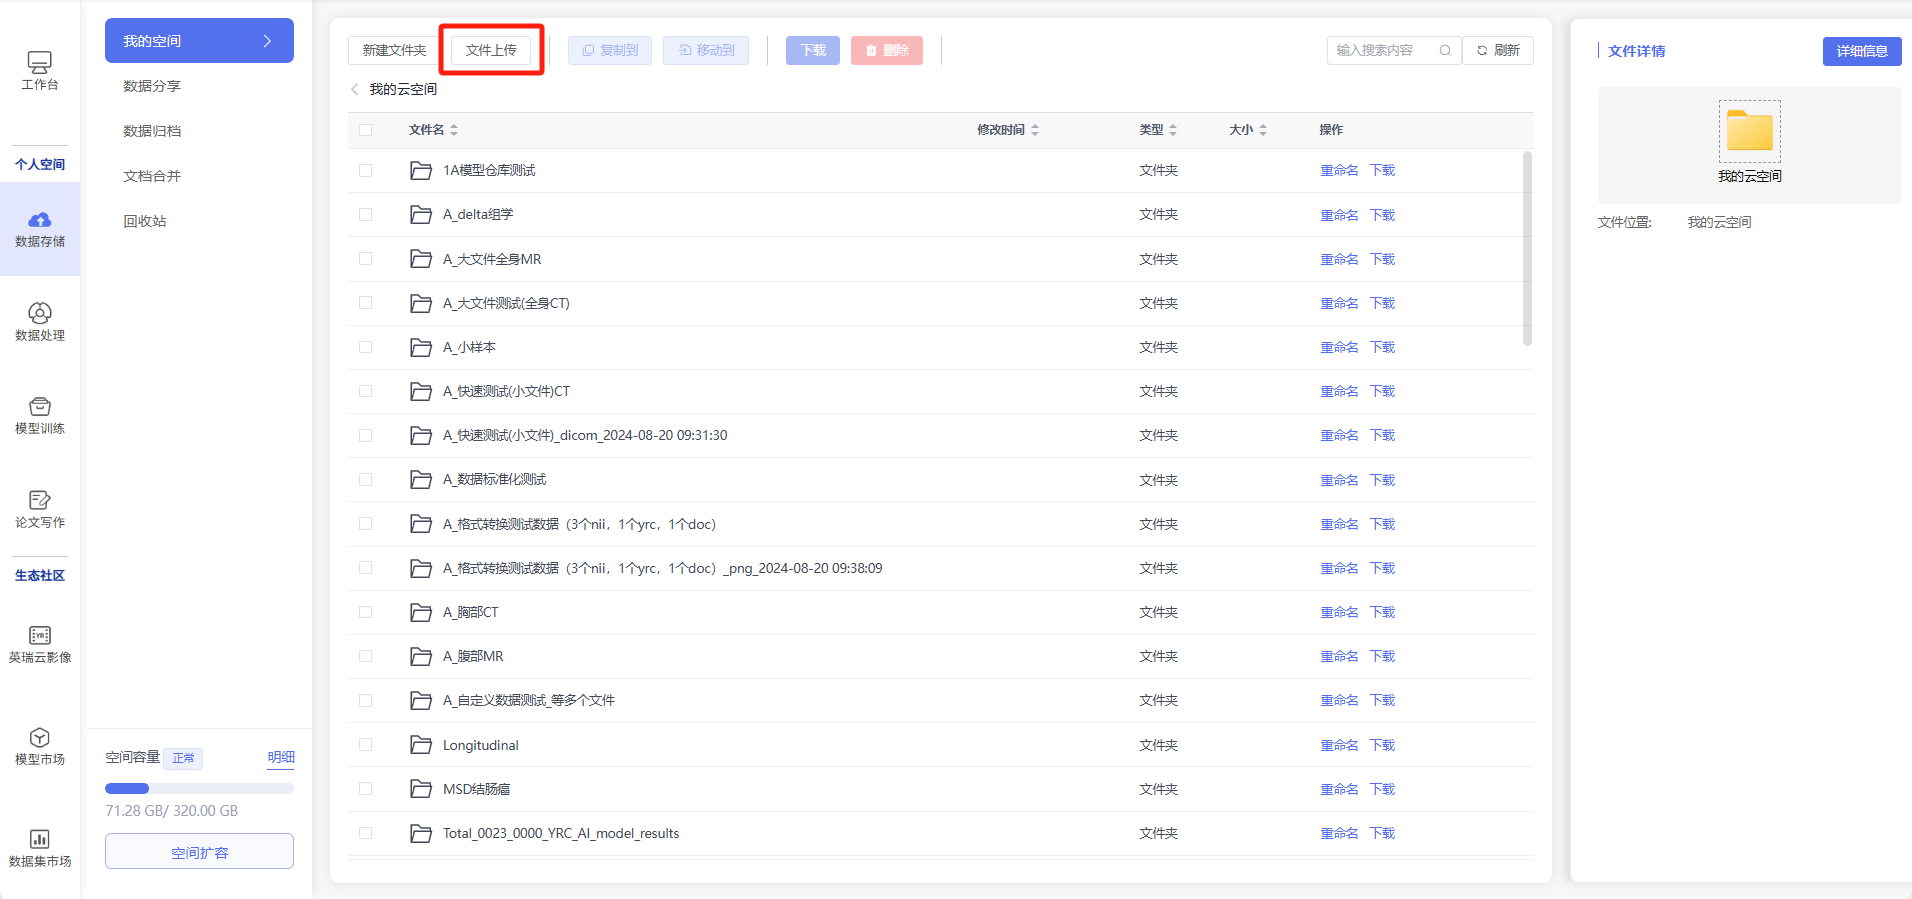1912x899 pixels.
Task: Tick checkbox for A_快速测试(小文件)CT row
Action: [x=365, y=391]
